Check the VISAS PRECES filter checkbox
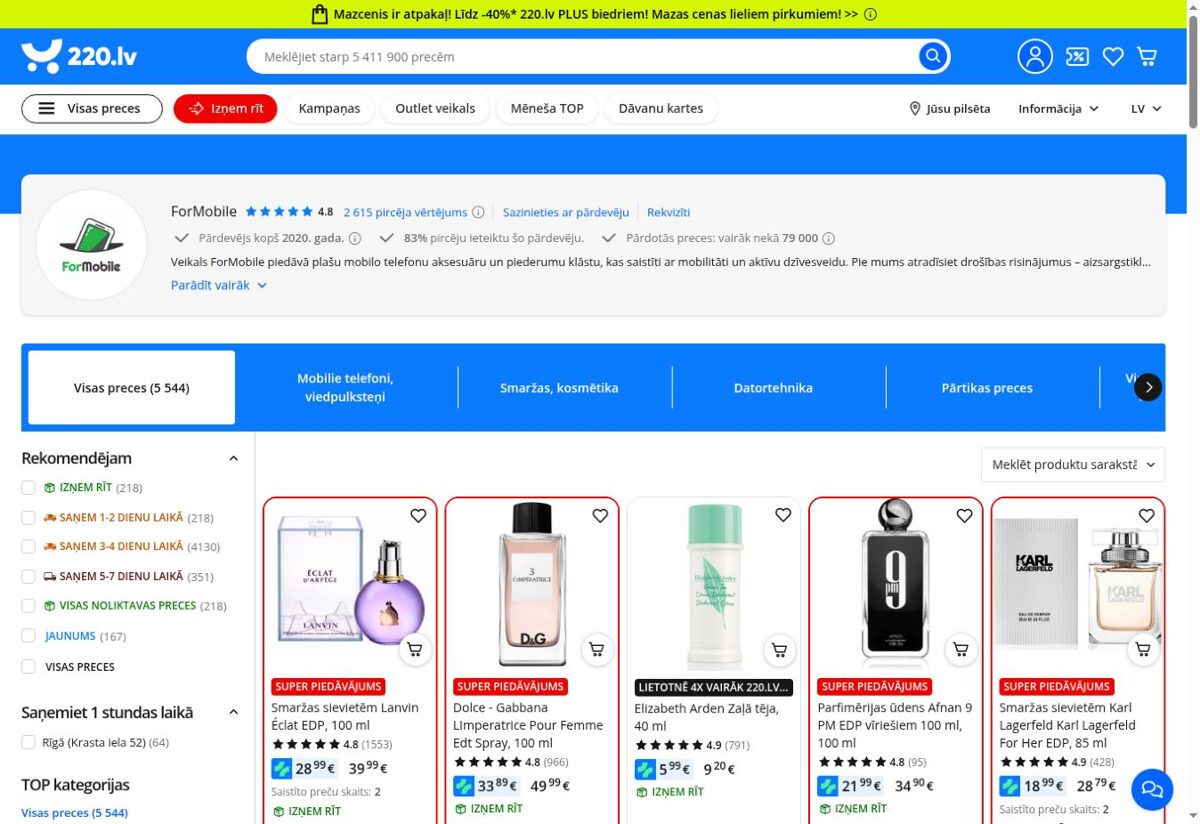The image size is (1200, 824). click(x=28, y=667)
